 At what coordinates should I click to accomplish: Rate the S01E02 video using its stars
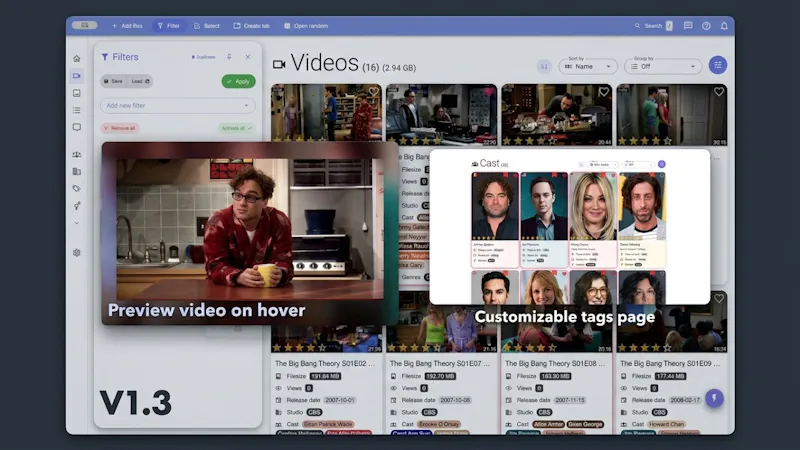click(x=299, y=348)
